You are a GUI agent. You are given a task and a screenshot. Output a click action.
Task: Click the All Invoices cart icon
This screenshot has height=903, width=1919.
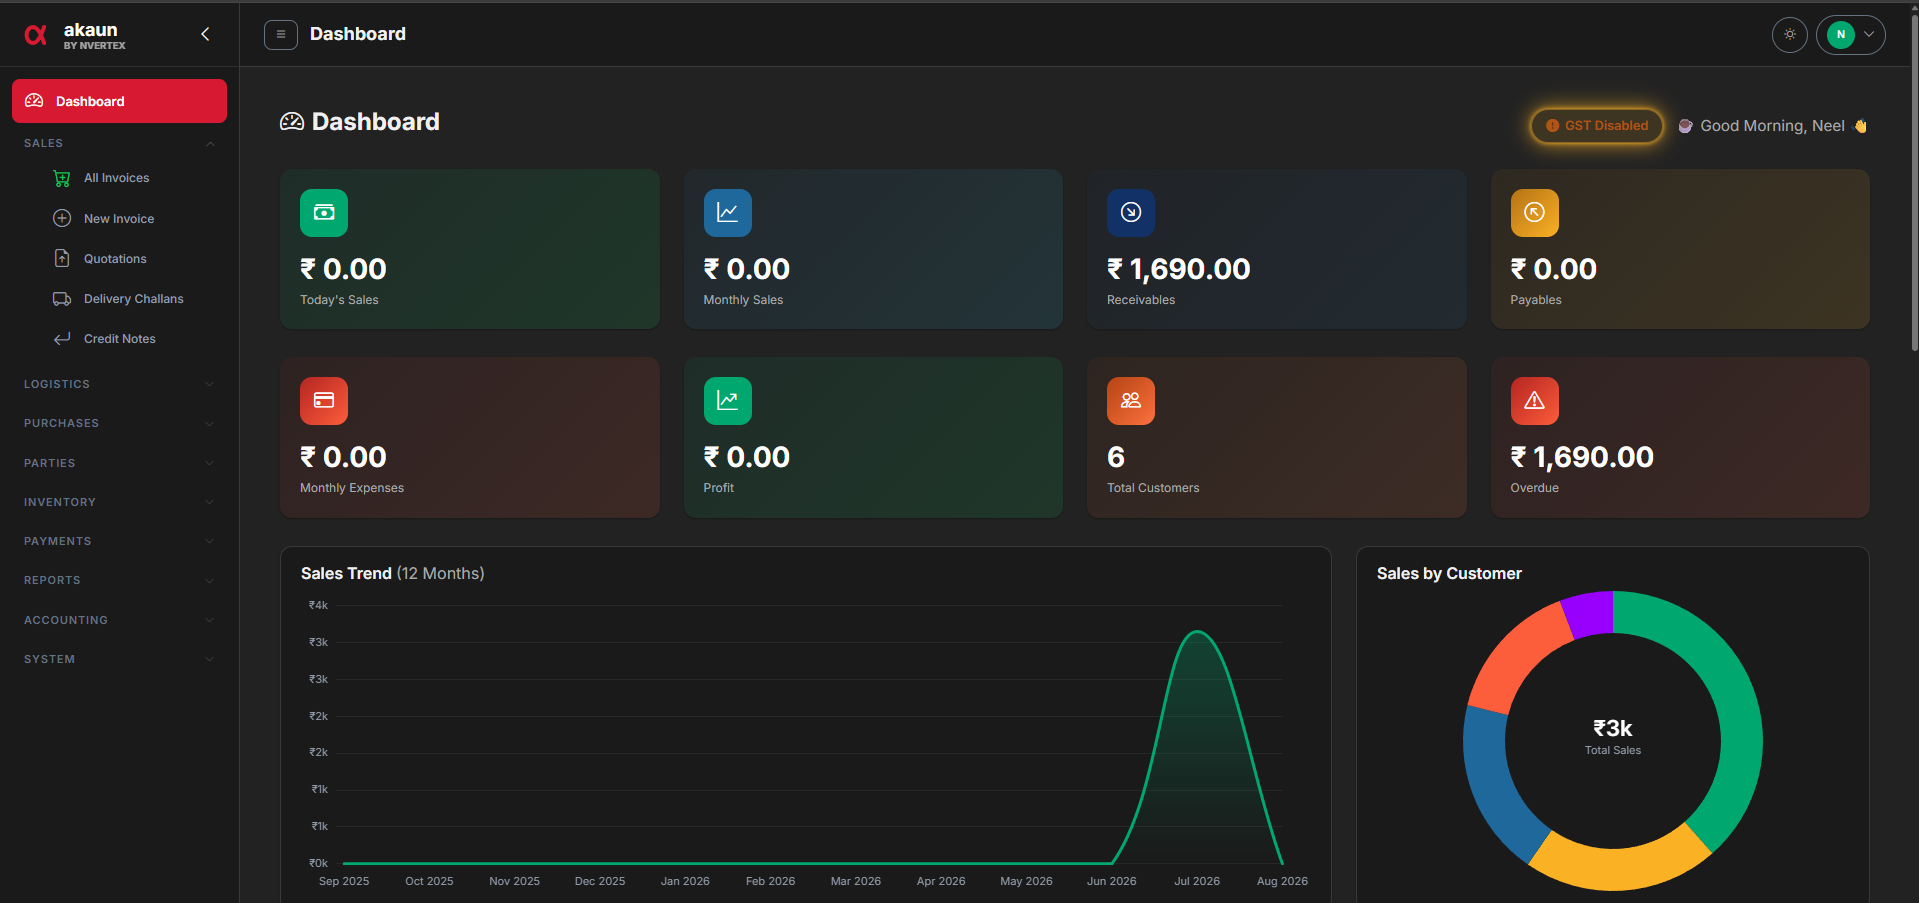pos(62,178)
